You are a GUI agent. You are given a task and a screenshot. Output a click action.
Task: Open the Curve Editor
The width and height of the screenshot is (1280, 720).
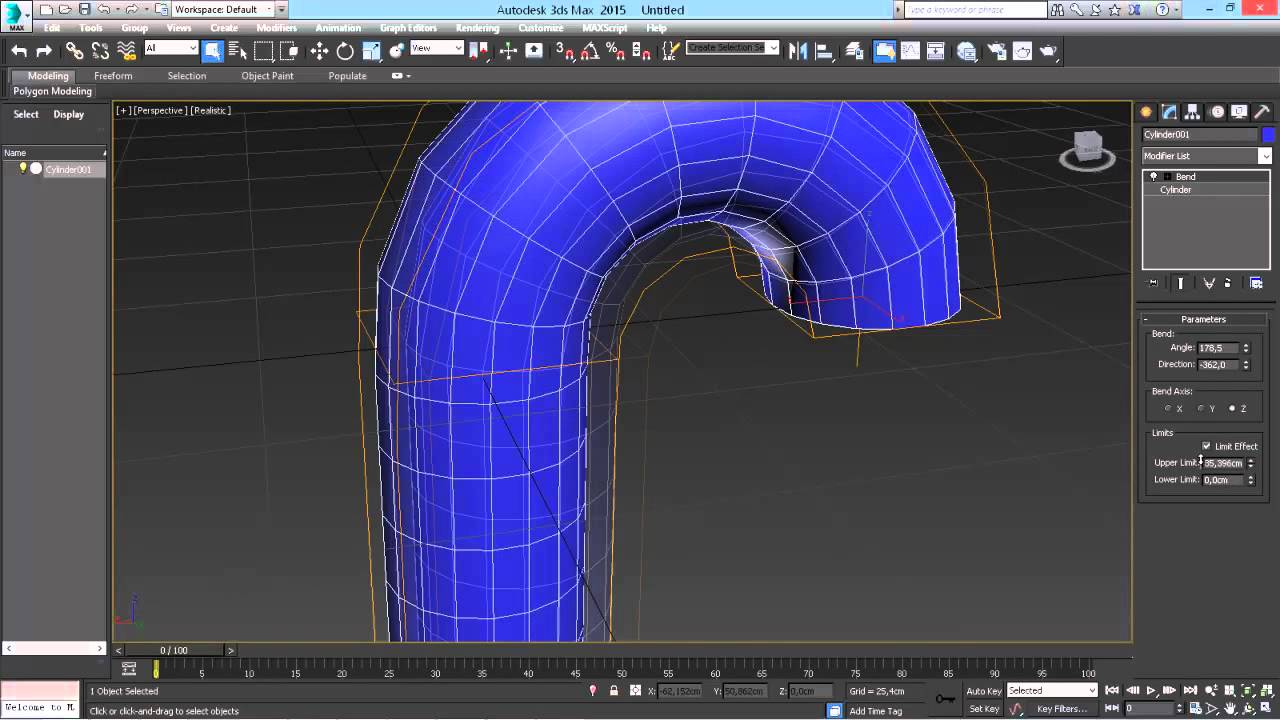click(x=910, y=51)
